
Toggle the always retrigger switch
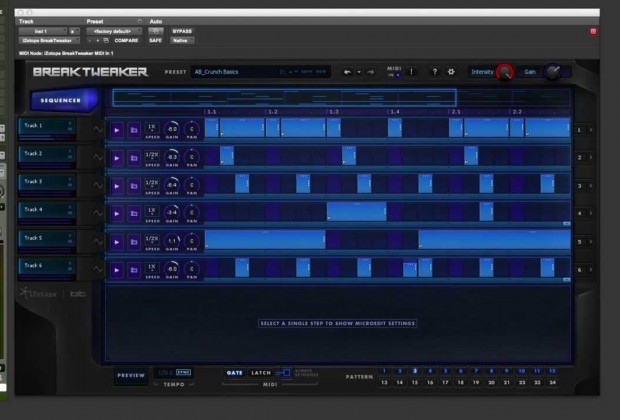pos(283,373)
